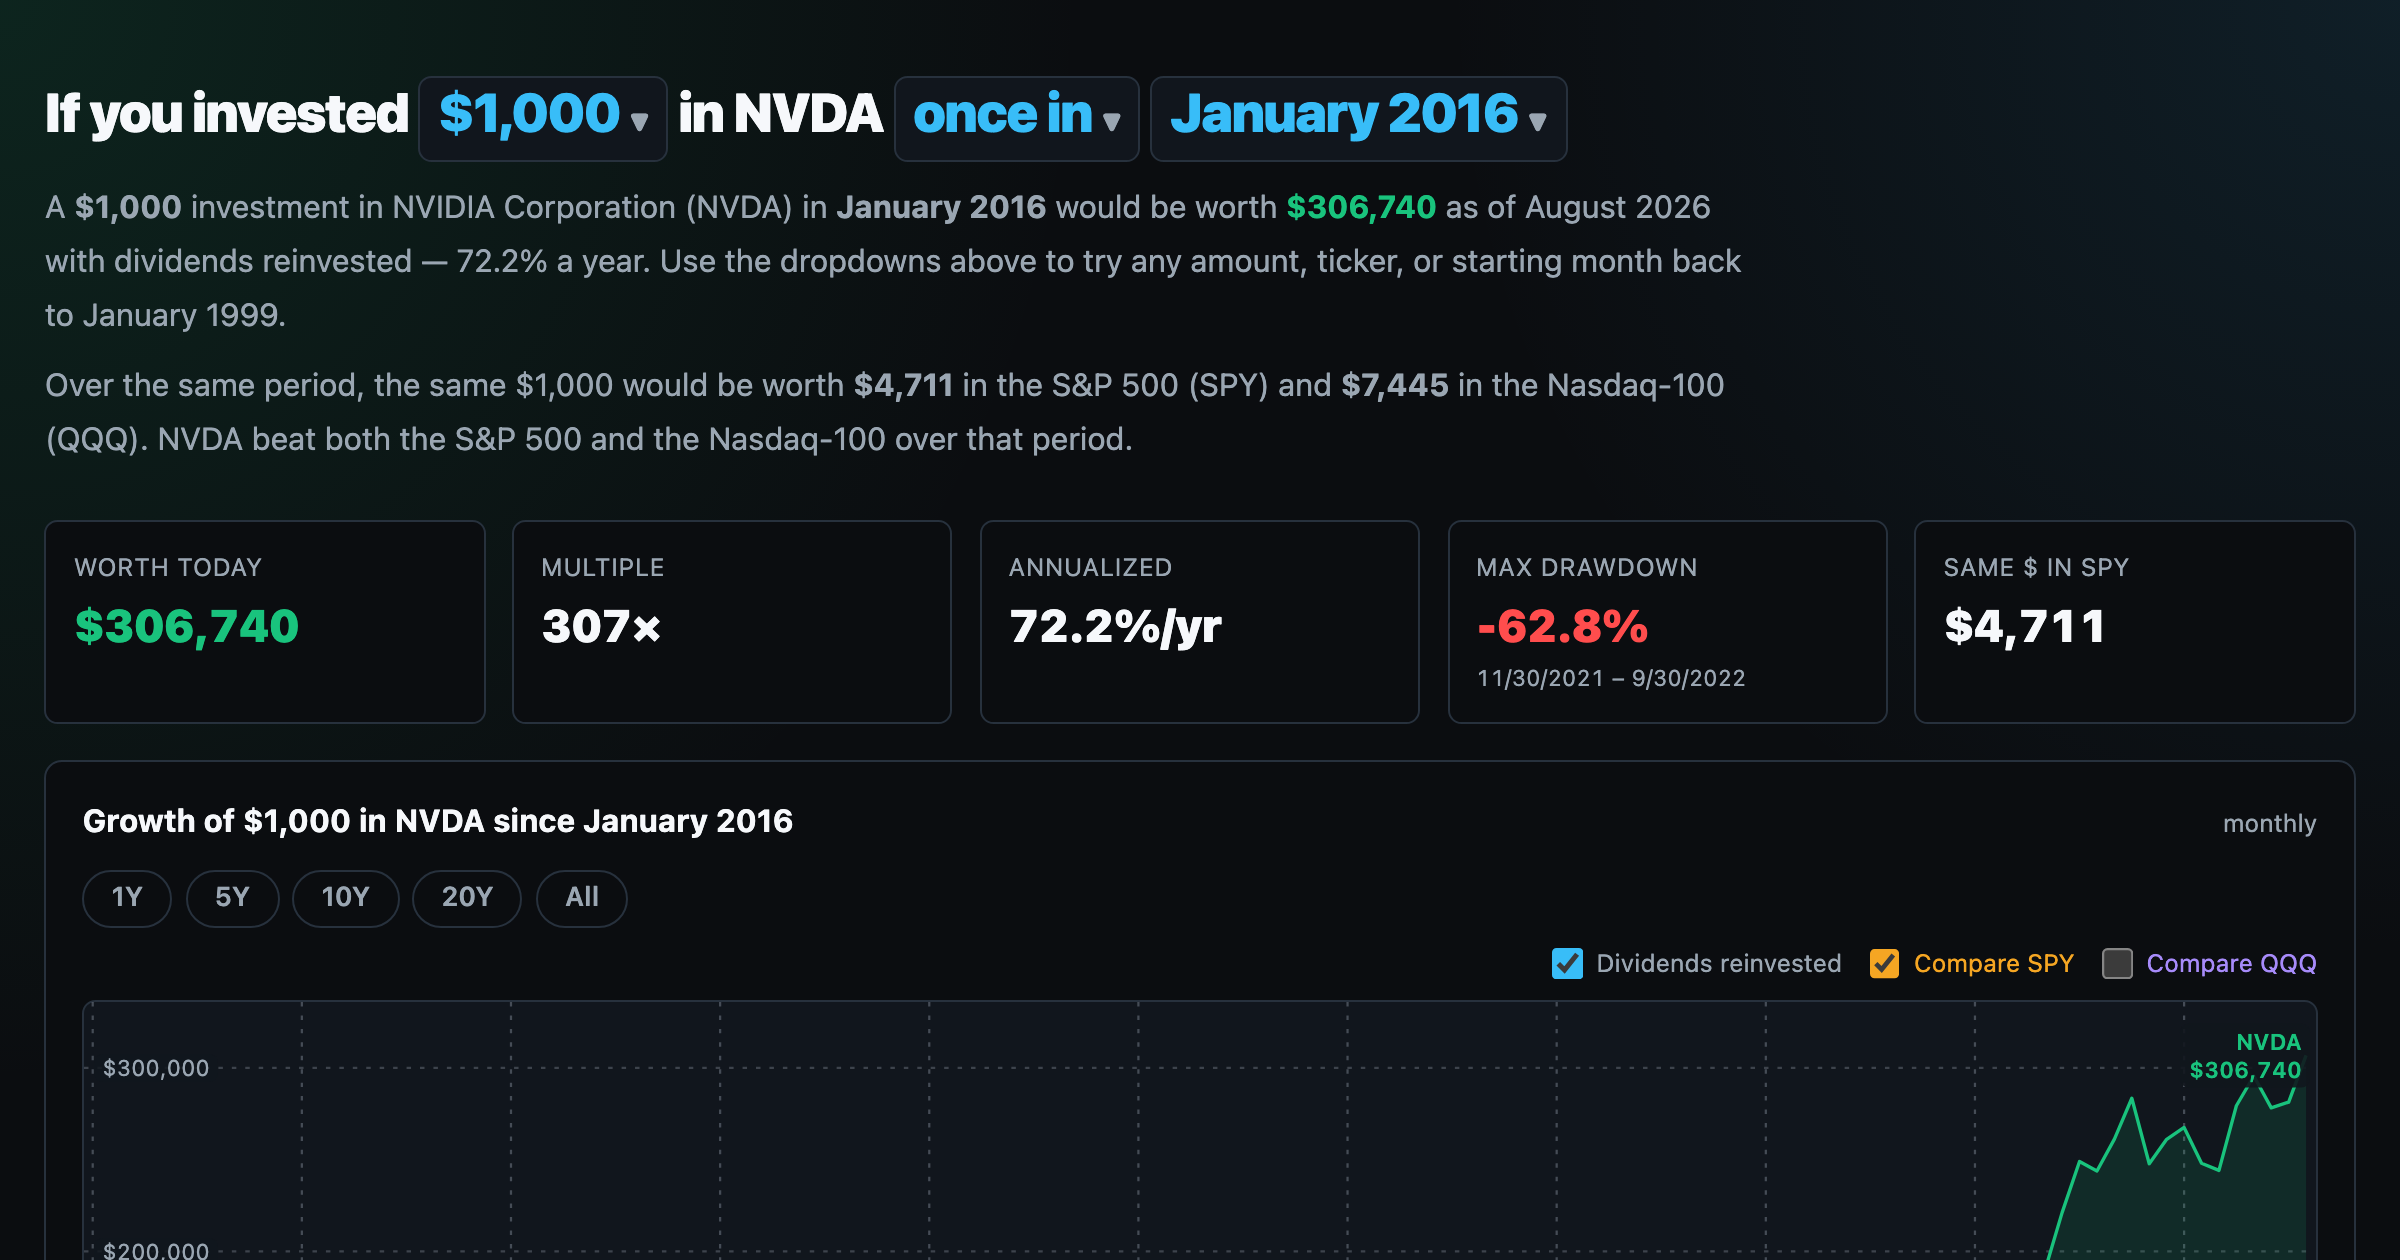
Task: Open the 'once in' frequency dropdown
Action: (1016, 118)
